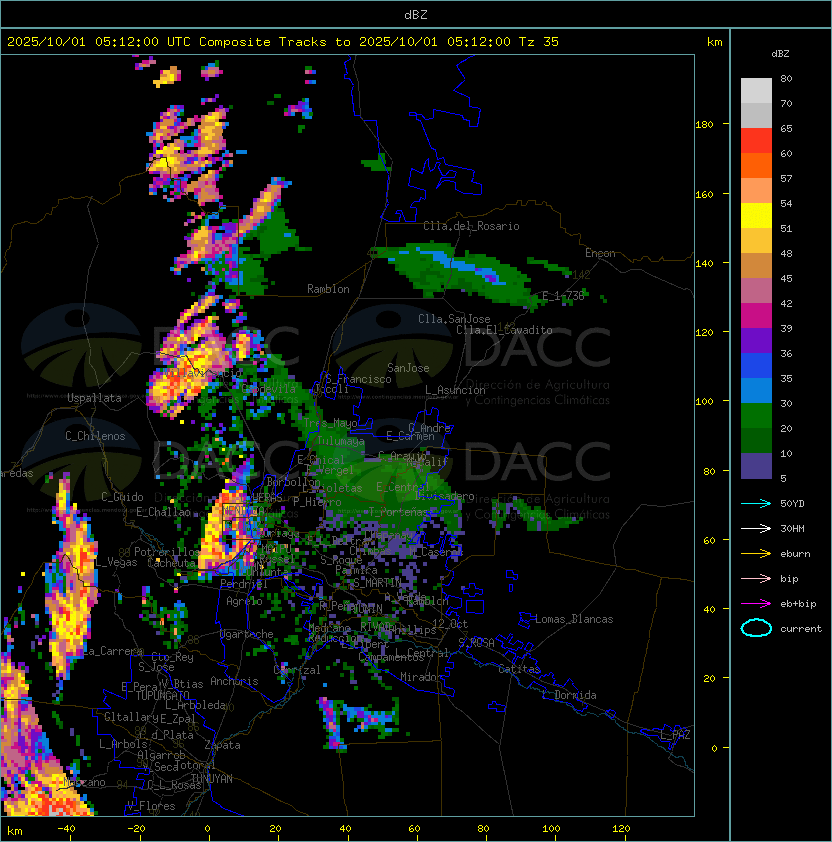Viewport: 832px width, 842px height.
Task: Click the 'V_Flores' place label
Action: (x=151, y=806)
